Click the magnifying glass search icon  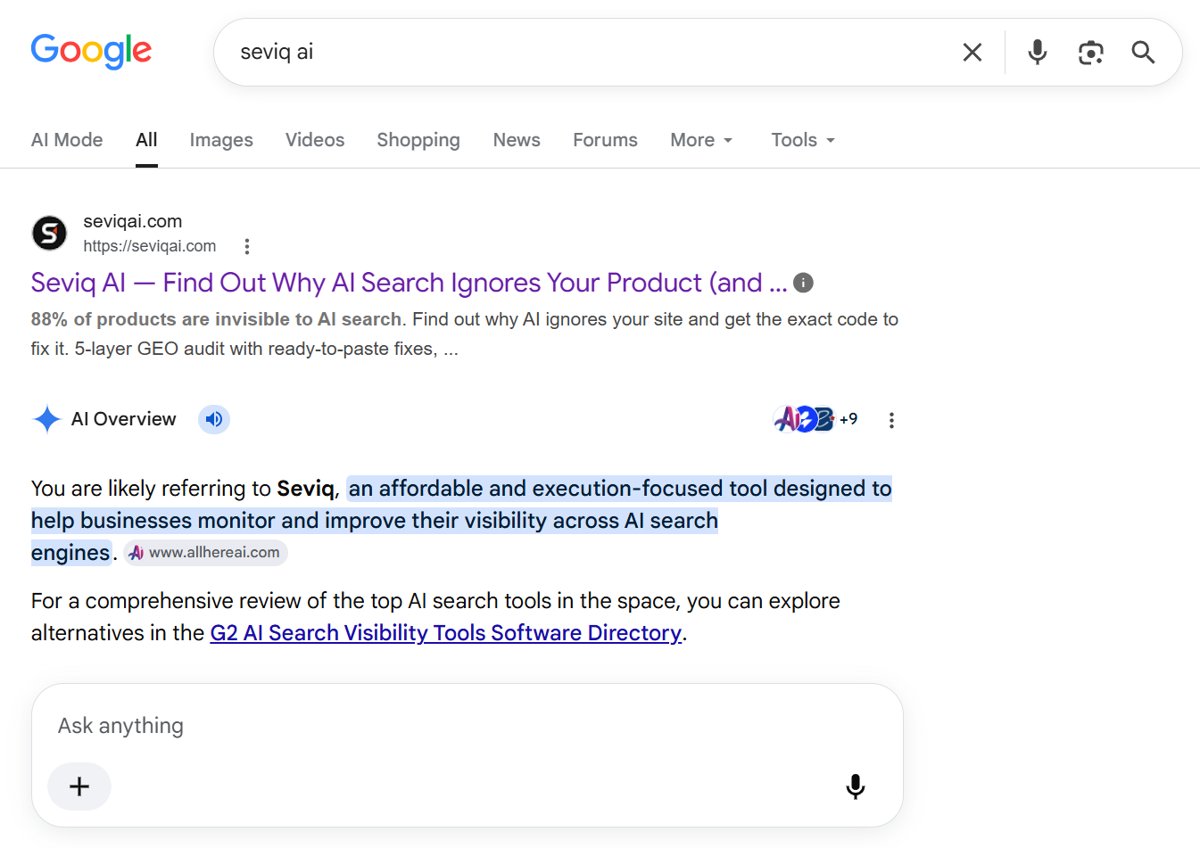tap(1143, 52)
